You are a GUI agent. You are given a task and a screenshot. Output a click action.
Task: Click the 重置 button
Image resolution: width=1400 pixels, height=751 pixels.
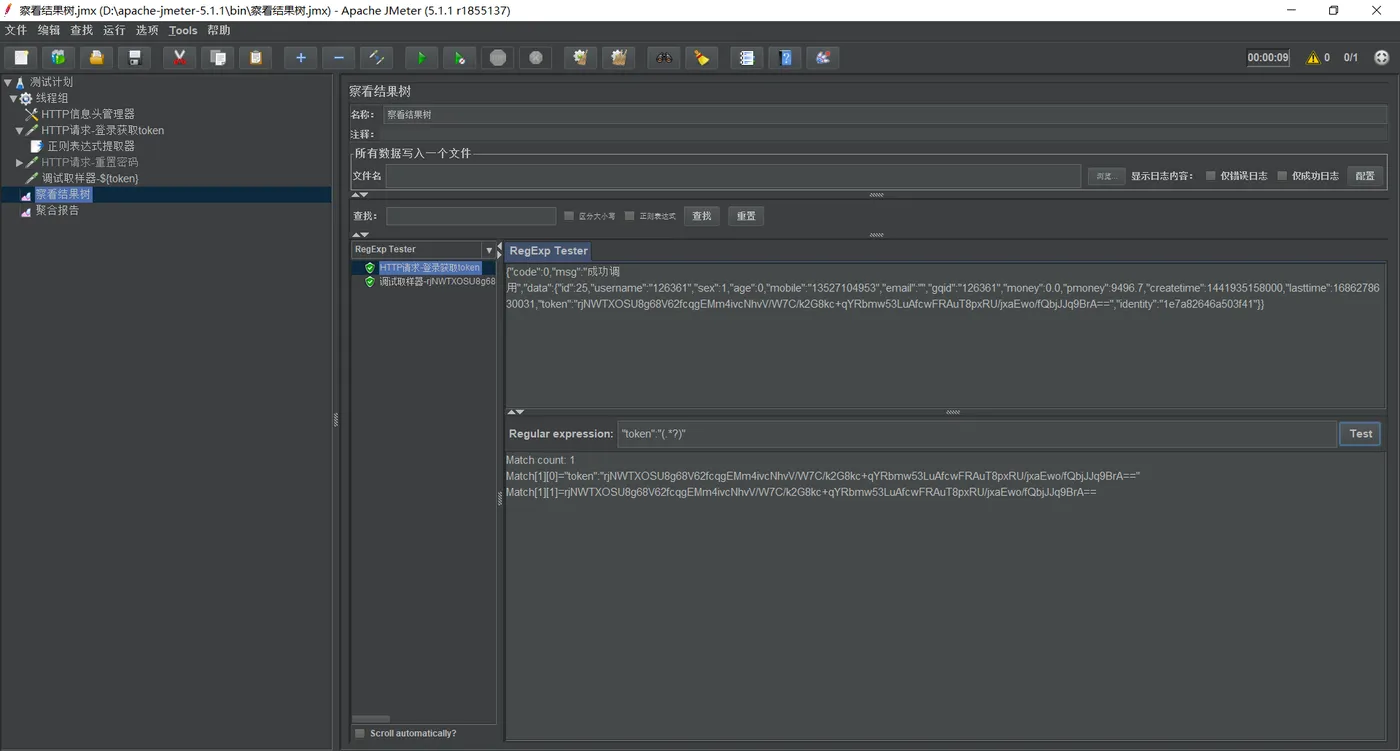746,216
